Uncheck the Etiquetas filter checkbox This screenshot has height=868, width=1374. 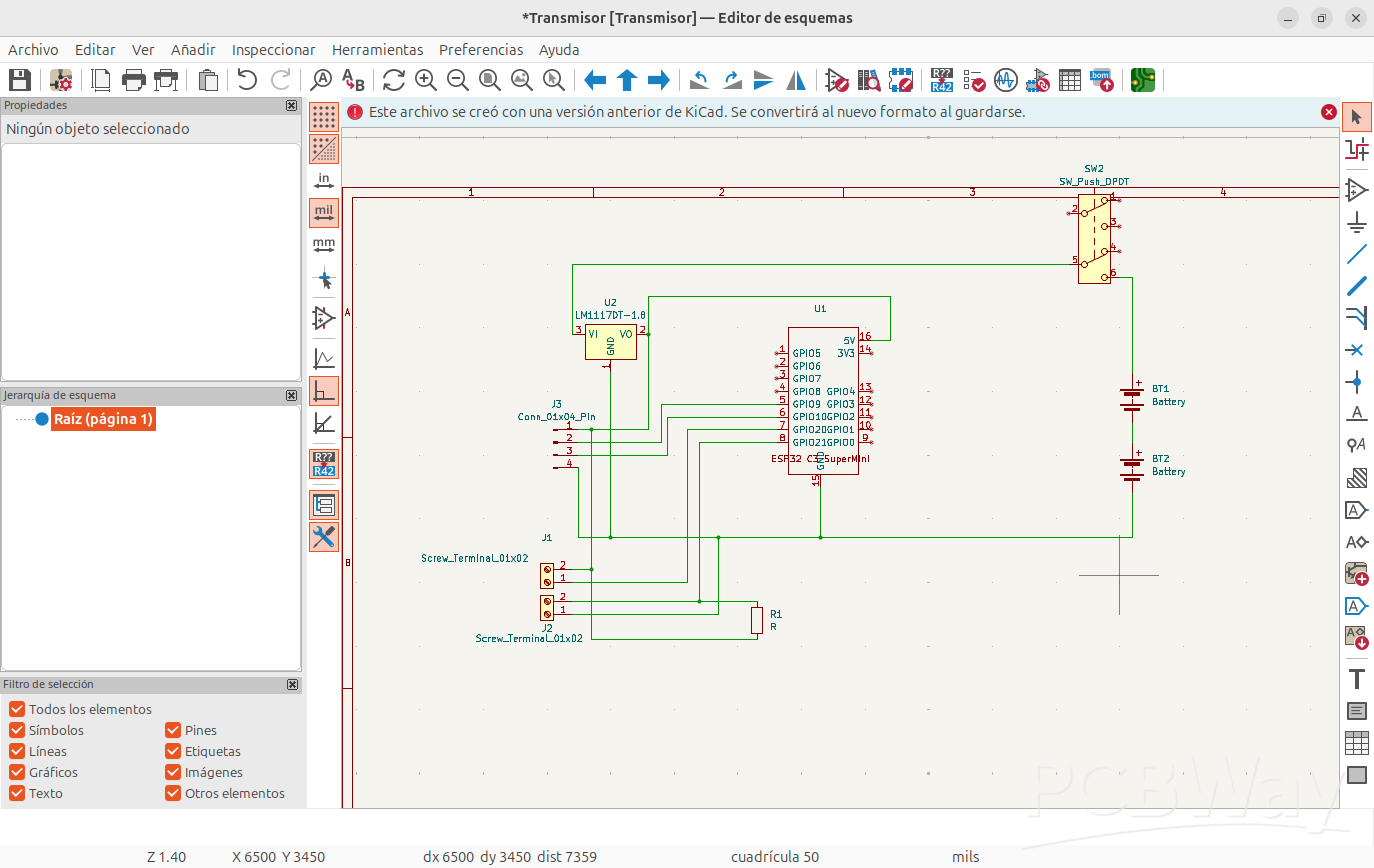coord(173,751)
